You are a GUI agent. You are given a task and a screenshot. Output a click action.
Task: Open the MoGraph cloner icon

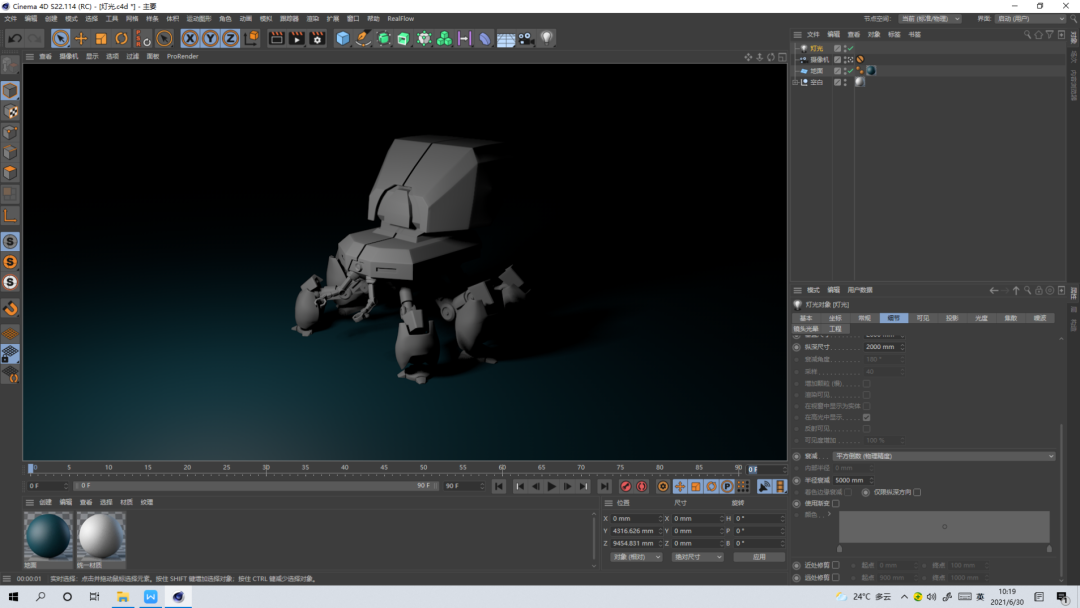click(444, 39)
